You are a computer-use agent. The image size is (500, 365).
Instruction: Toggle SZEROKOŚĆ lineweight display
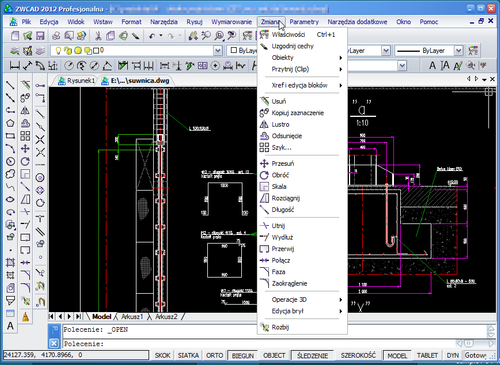(x=358, y=355)
